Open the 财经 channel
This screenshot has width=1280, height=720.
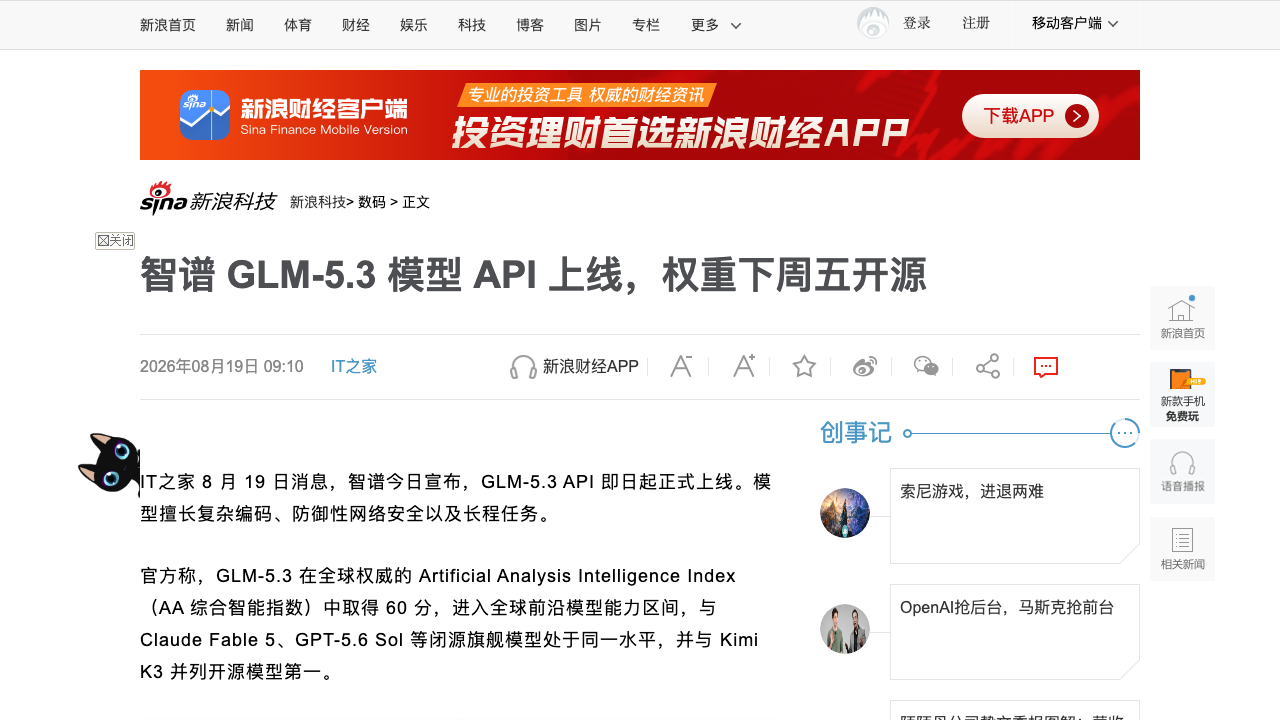[x=356, y=25]
